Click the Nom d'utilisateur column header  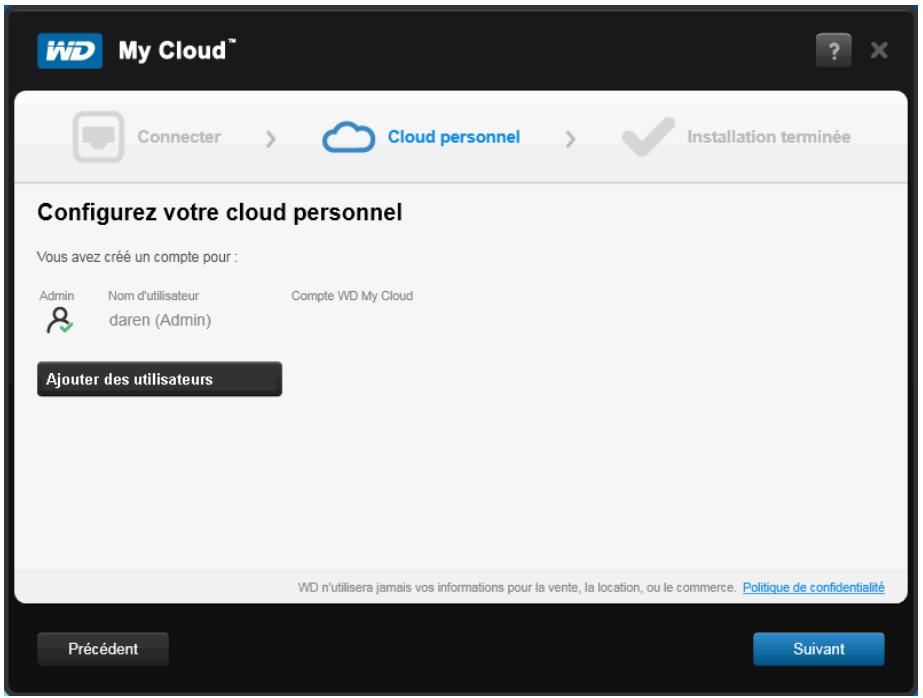pyautogui.click(x=153, y=295)
